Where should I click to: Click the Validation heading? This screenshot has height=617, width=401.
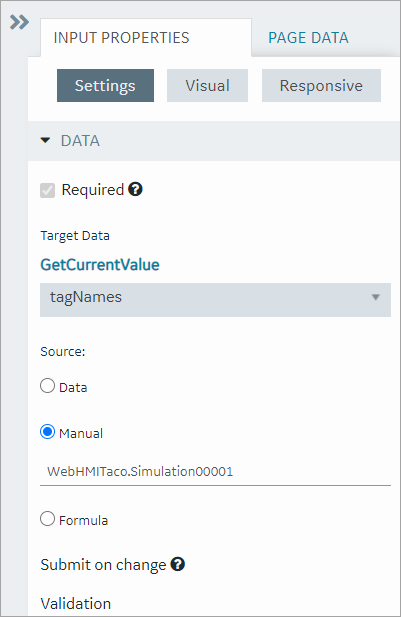pyautogui.click(x=76, y=603)
